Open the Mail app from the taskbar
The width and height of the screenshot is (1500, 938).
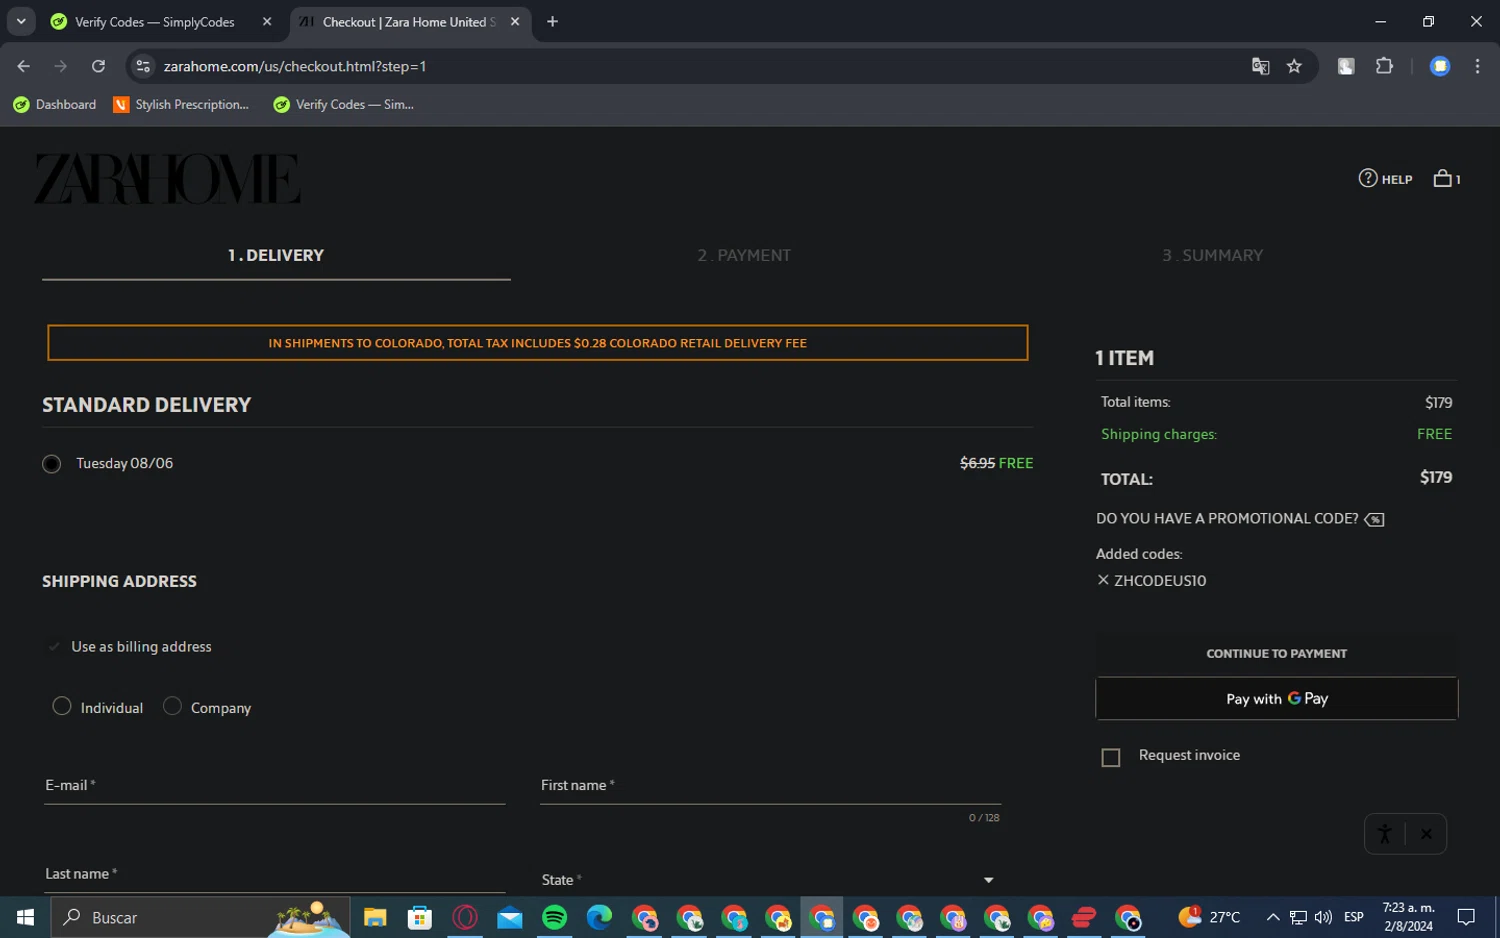point(510,917)
